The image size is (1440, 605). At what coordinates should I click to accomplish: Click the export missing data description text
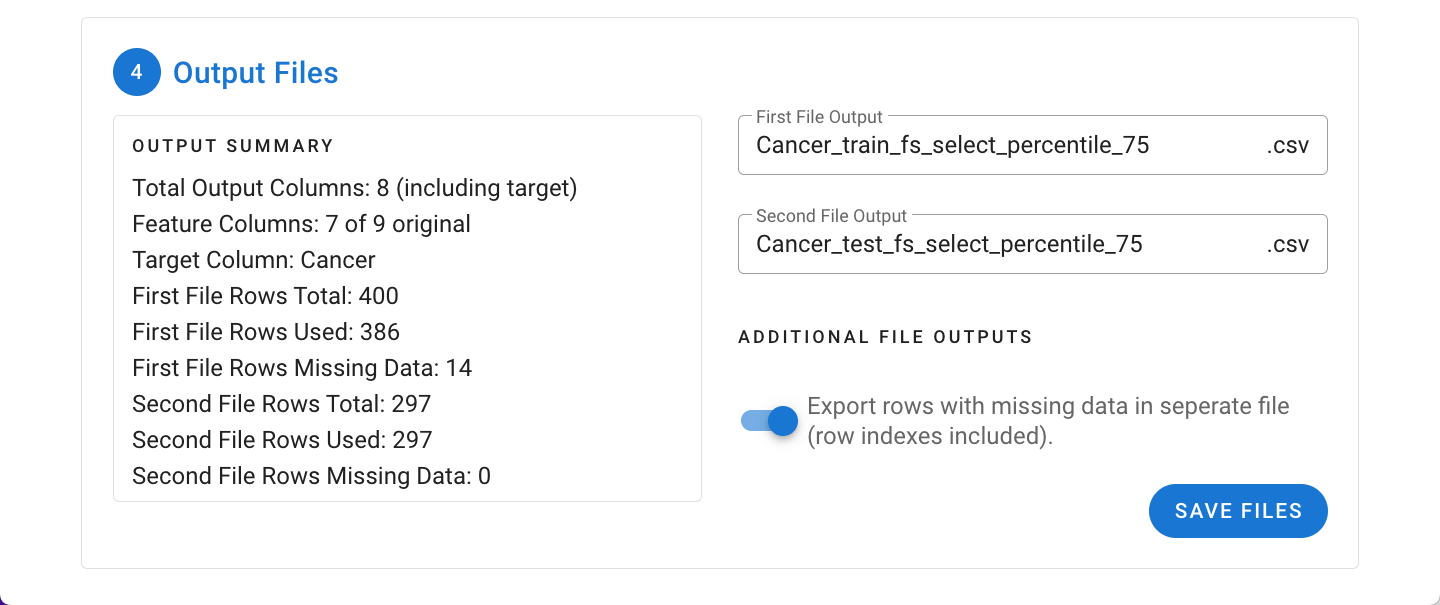[1048, 421]
